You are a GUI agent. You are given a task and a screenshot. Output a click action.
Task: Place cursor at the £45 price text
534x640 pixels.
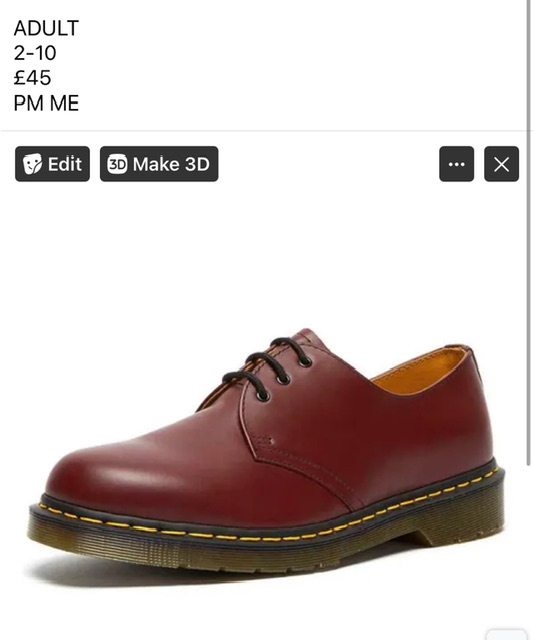(32, 78)
